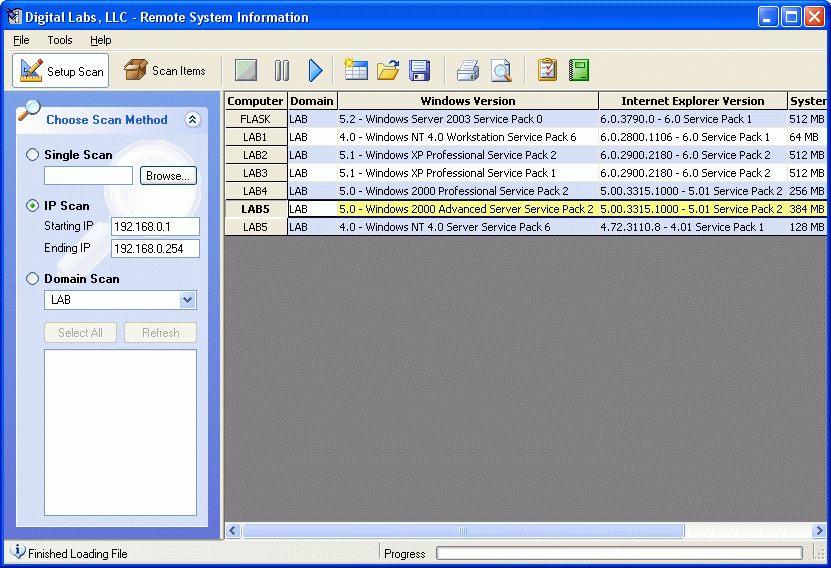Image resolution: width=831 pixels, height=568 pixels.
Task: Click the new table icon in toolbar
Action: (x=356, y=71)
